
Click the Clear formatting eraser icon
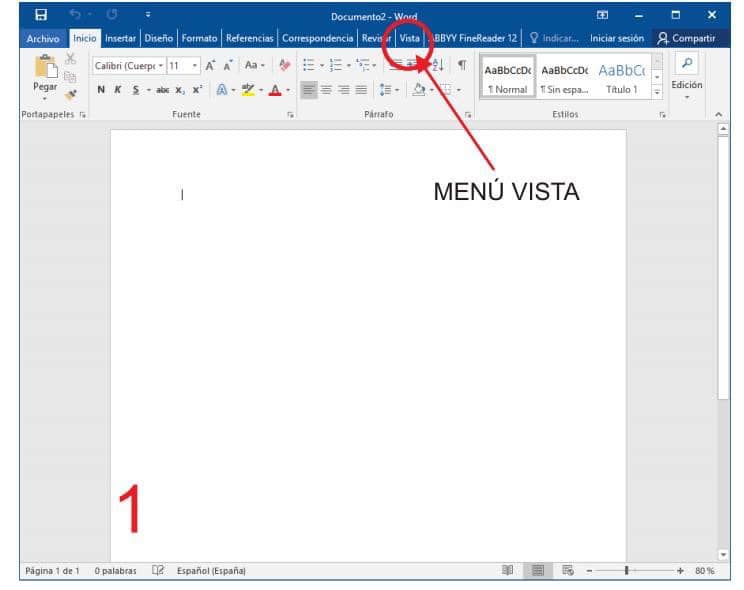pyautogui.click(x=285, y=65)
